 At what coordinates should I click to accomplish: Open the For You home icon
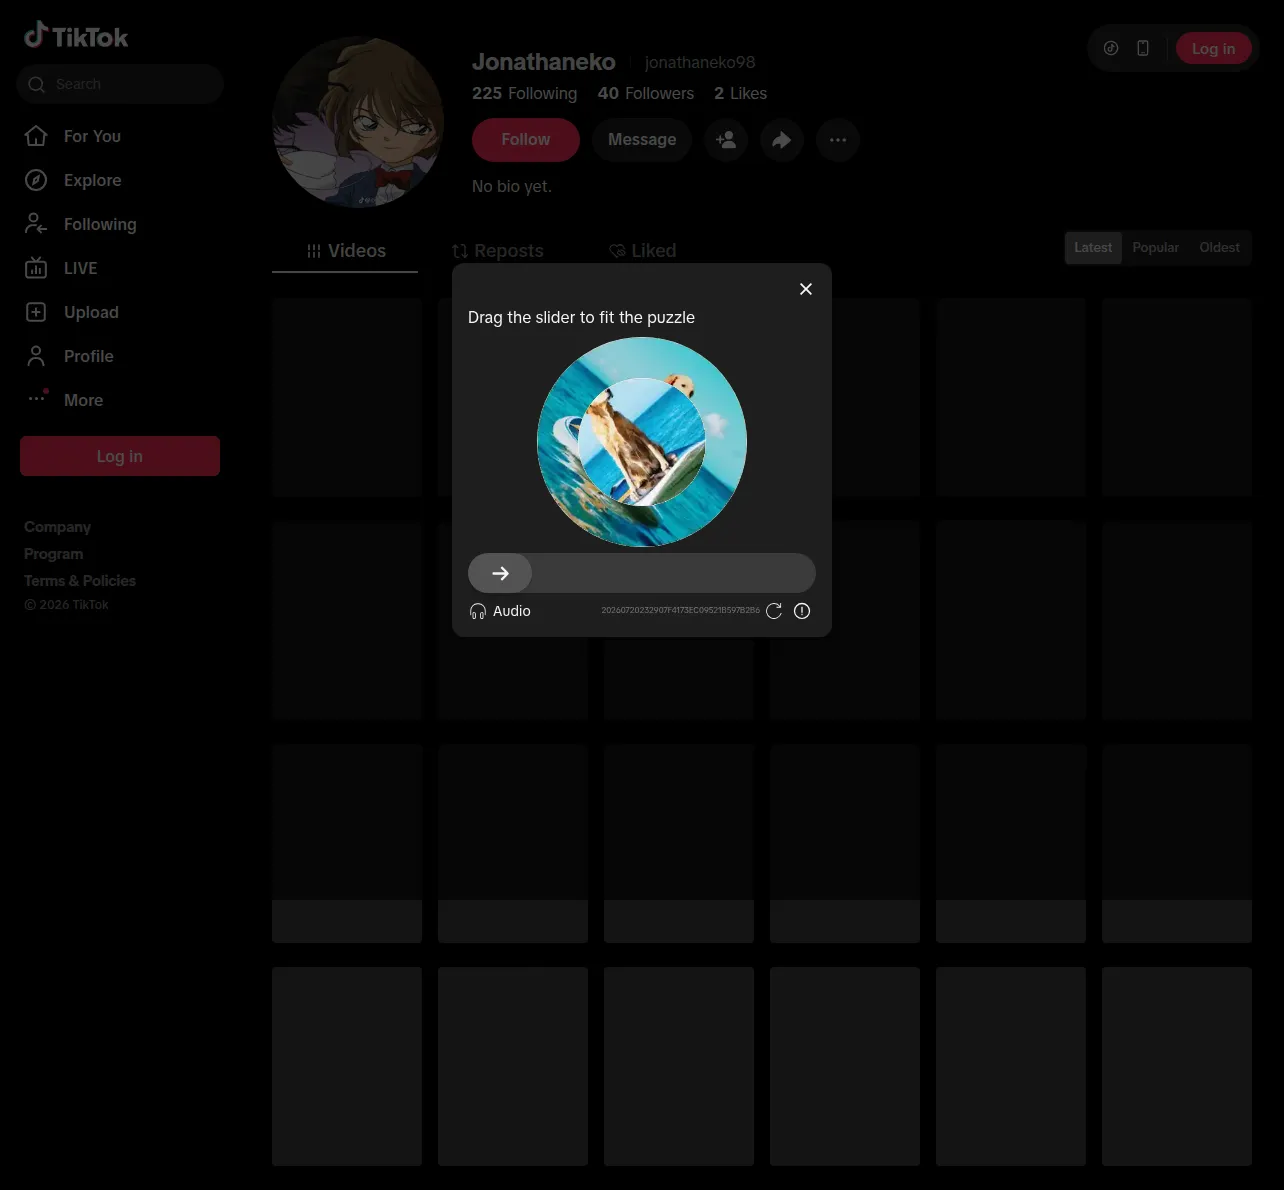[36, 136]
